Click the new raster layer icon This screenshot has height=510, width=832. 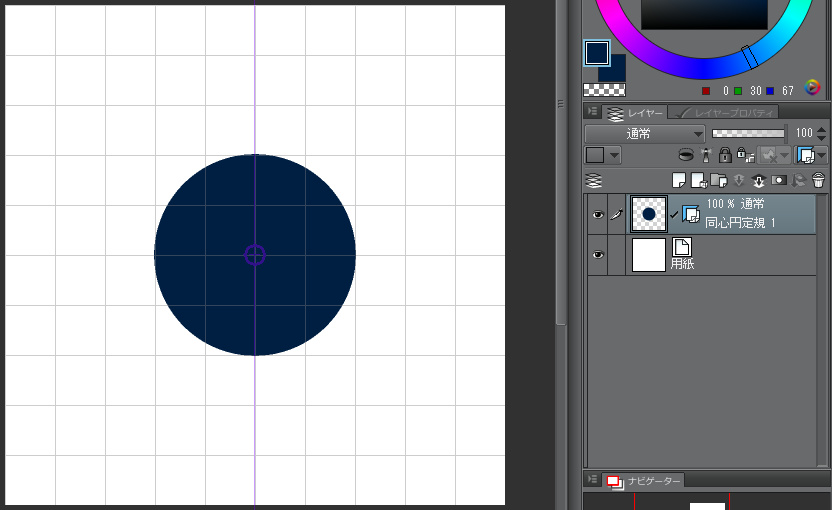tap(680, 181)
